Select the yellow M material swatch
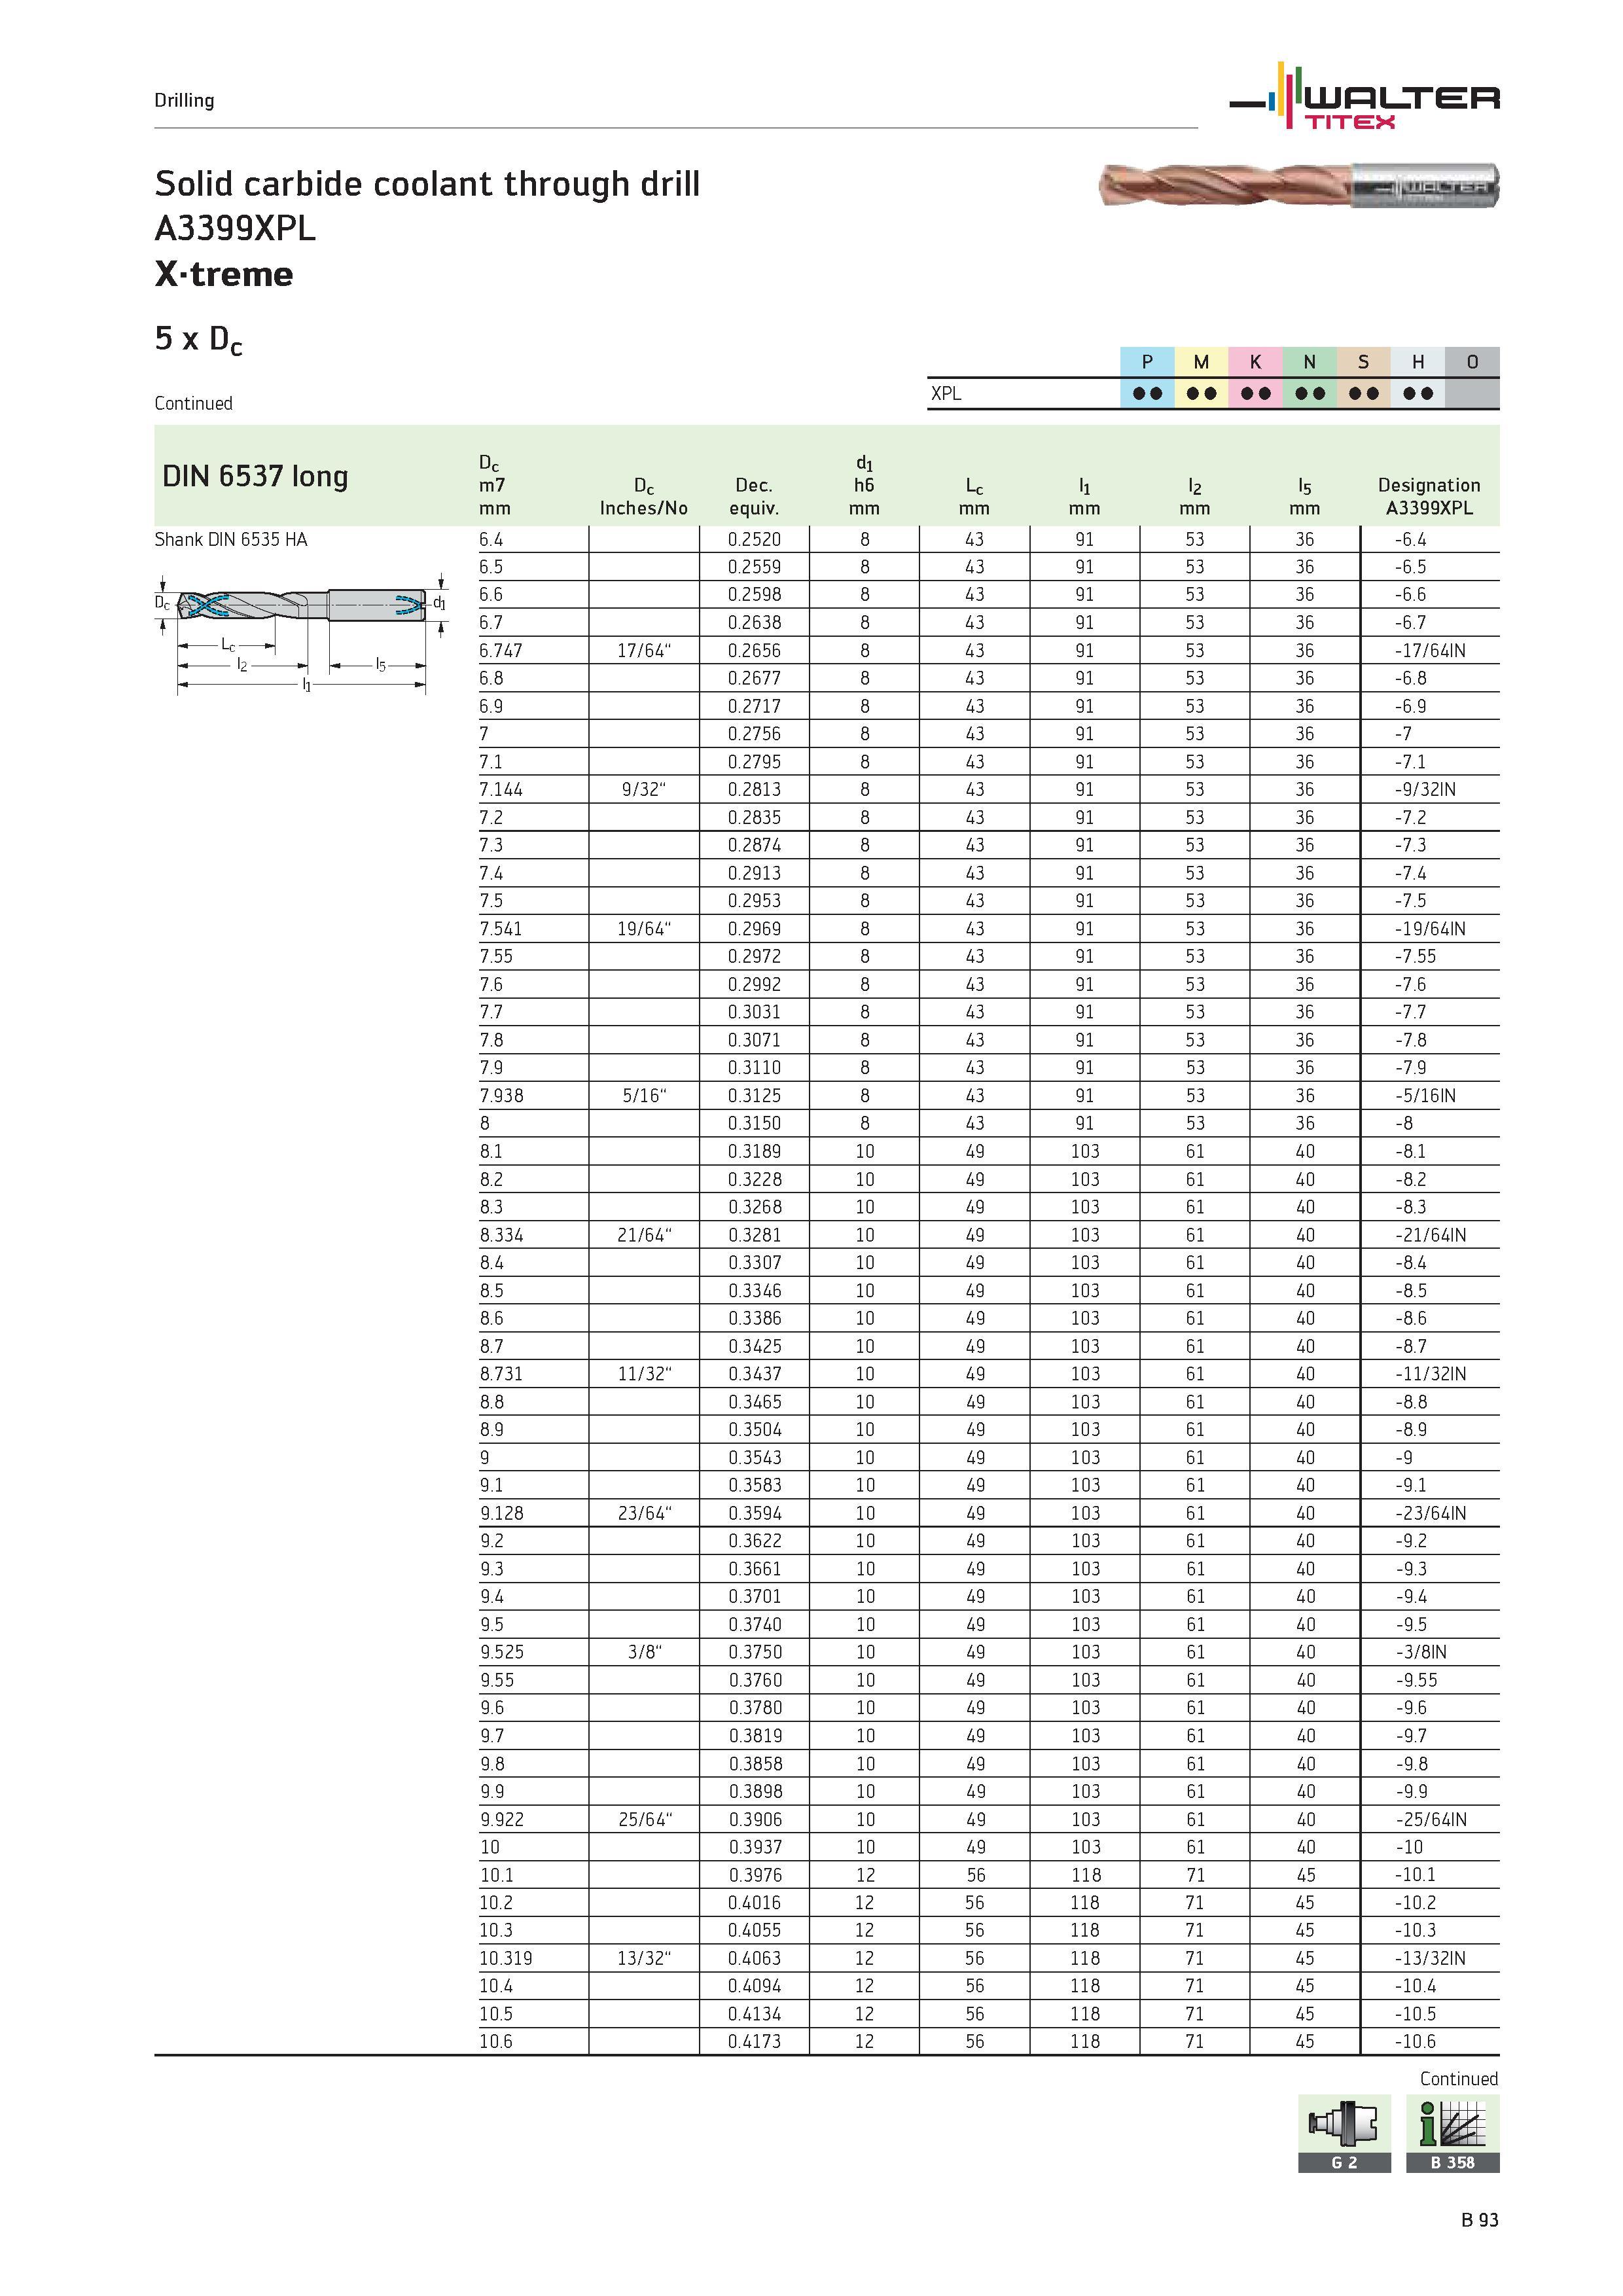The width and height of the screenshot is (1623, 2296). coord(1201,362)
